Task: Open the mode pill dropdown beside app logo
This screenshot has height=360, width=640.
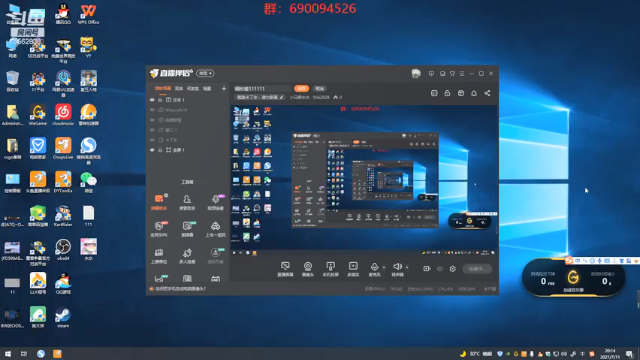Action: (x=205, y=73)
